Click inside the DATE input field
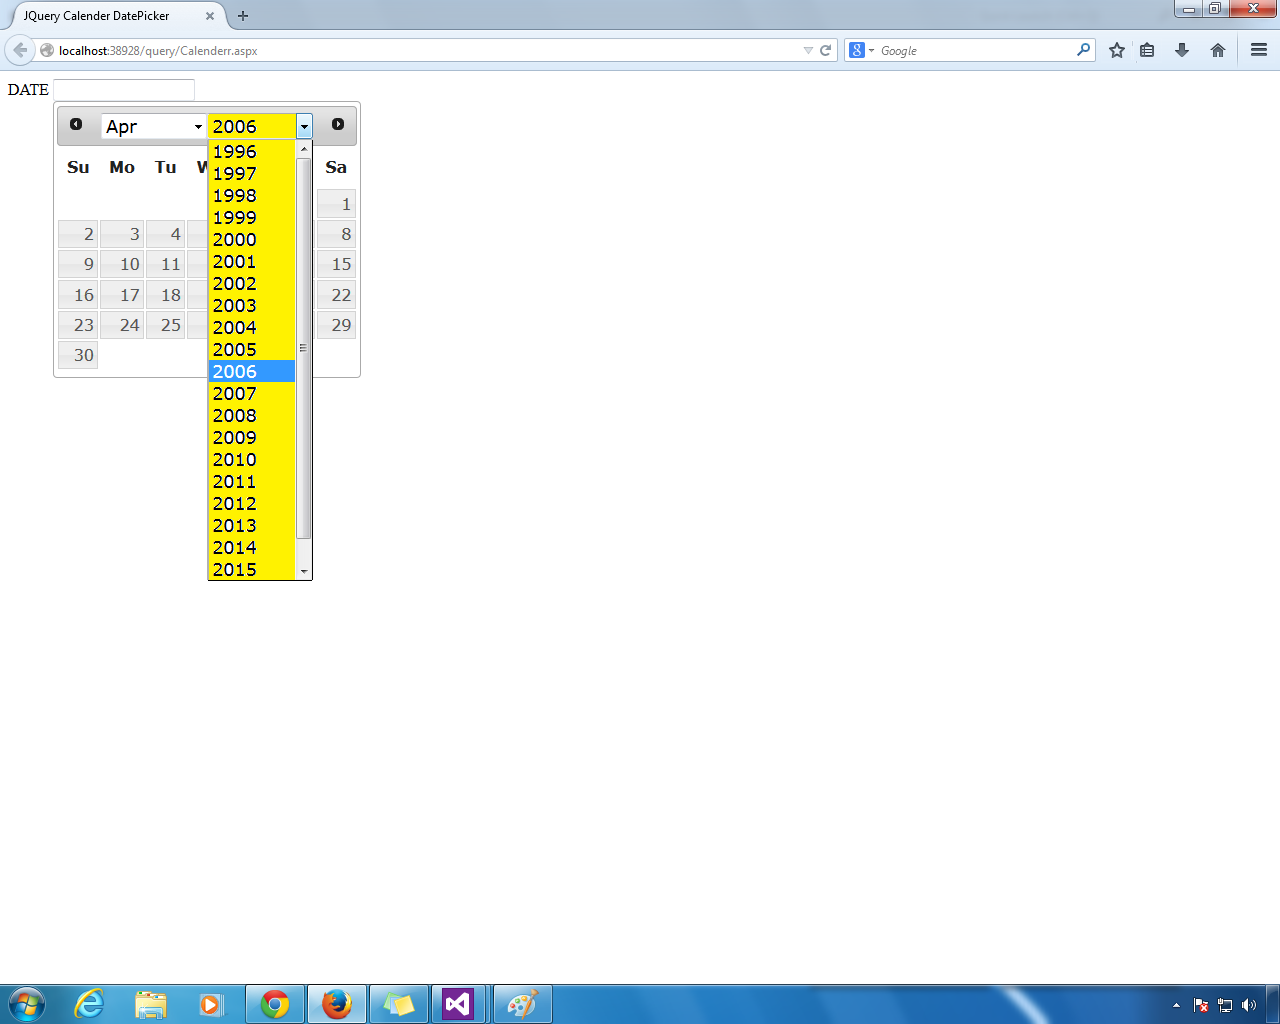The height and width of the screenshot is (1024, 1280). pos(123,89)
